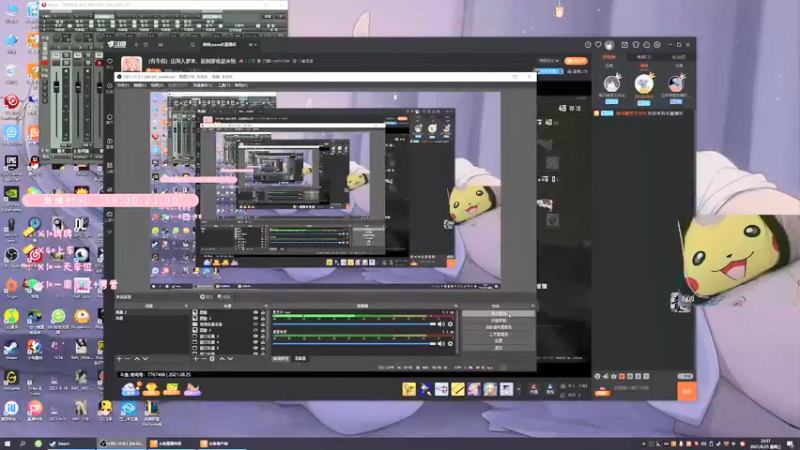Screen dimensions: 800x450
Task: Click orange send button in Douyu chat
Action: coord(687,391)
